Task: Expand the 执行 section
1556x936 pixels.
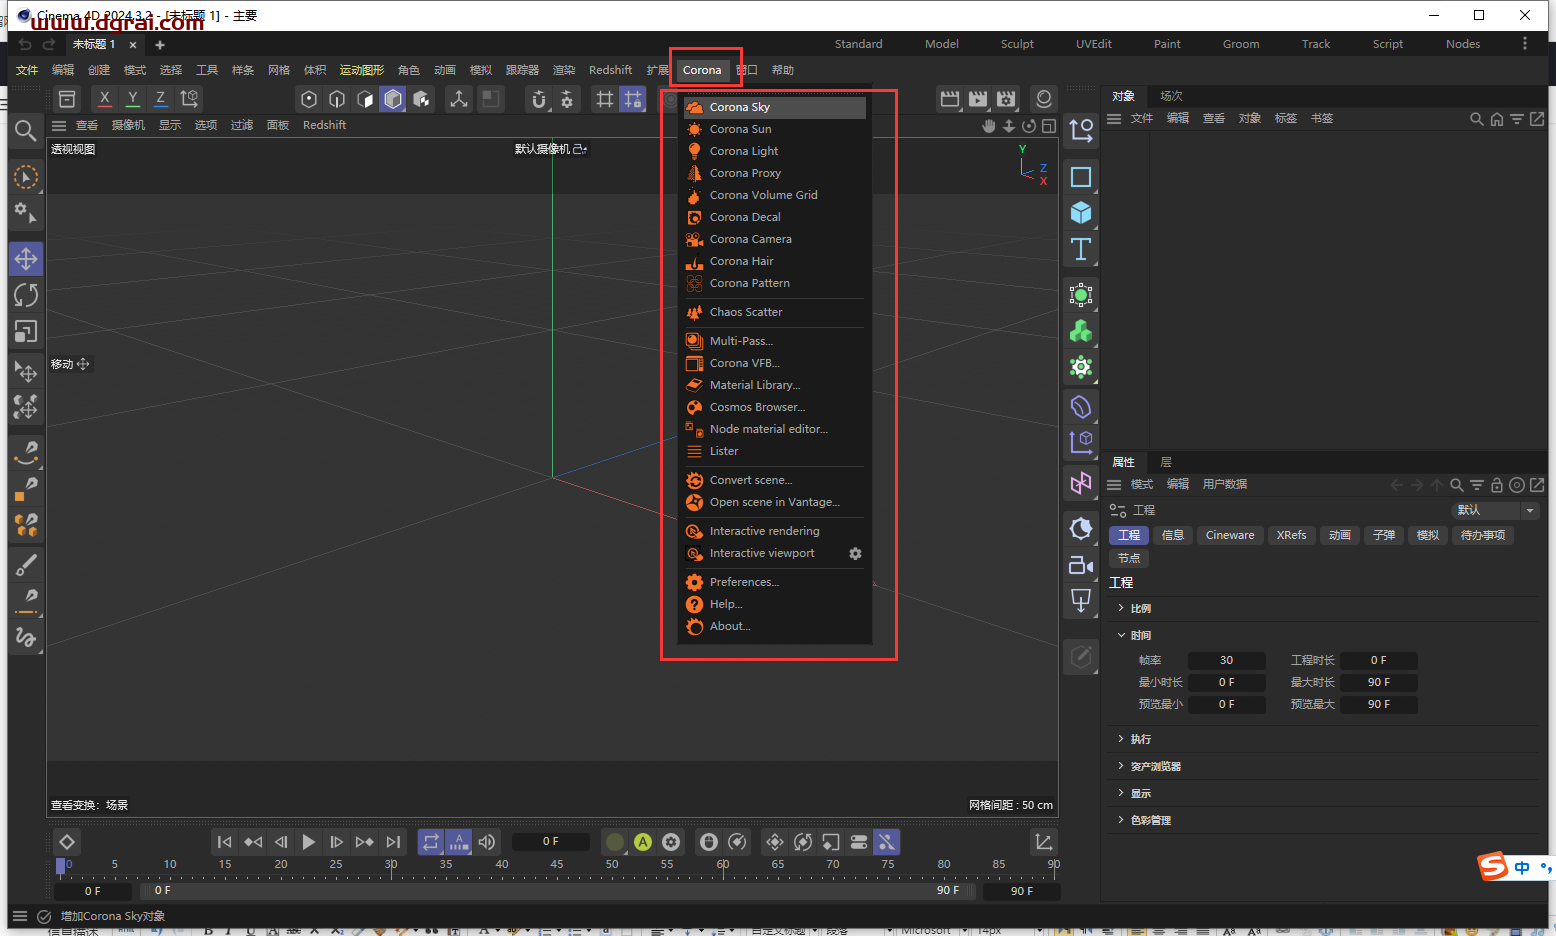Action: (x=1140, y=739)
